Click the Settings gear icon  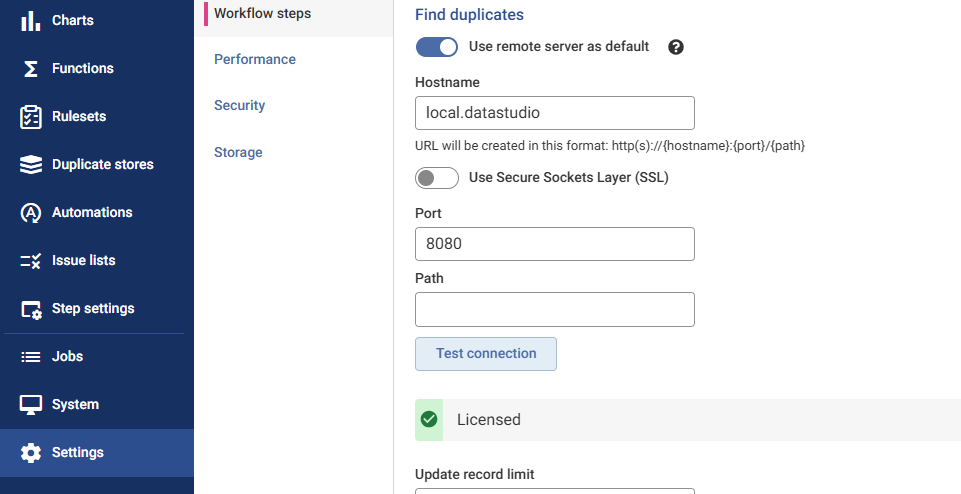click(x=31, y=452)
